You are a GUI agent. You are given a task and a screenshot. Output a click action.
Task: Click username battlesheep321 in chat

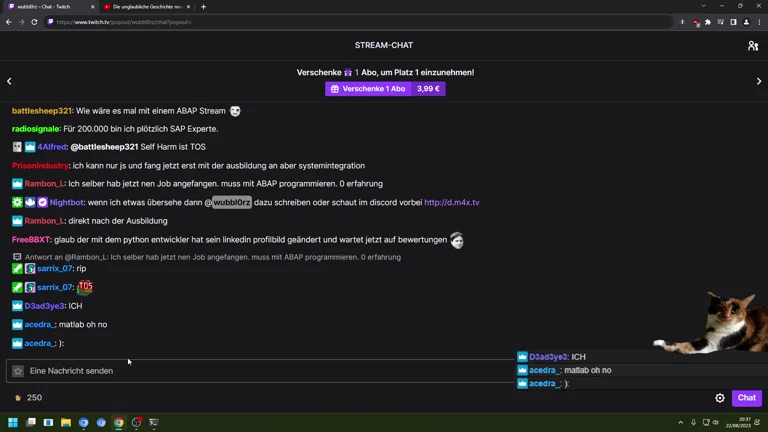pyautogui.click(x=42, y=111)
